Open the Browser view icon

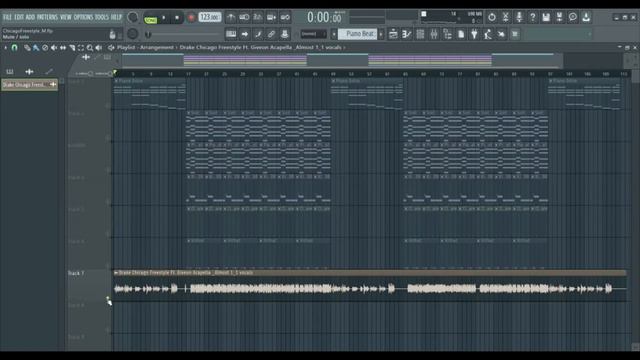447,34
